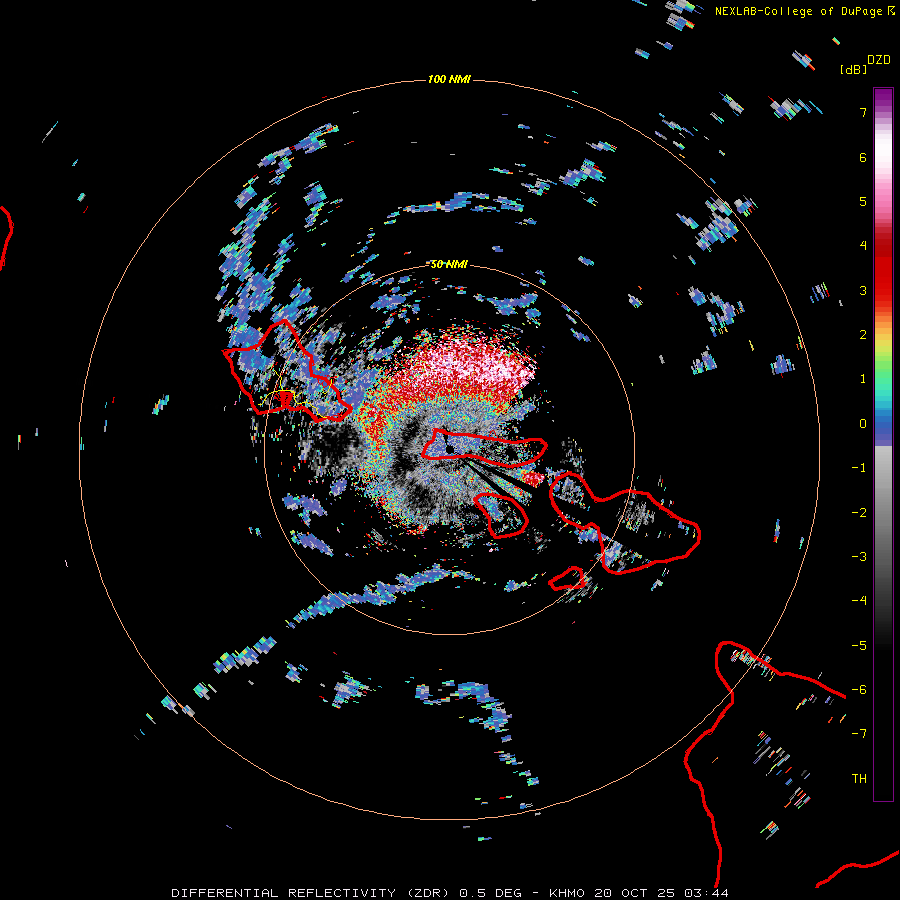Image resolution: width=900 pixels, height=900 pixels.
Task: Click the 6 dB tick on color scale
Action: [863, 157]
